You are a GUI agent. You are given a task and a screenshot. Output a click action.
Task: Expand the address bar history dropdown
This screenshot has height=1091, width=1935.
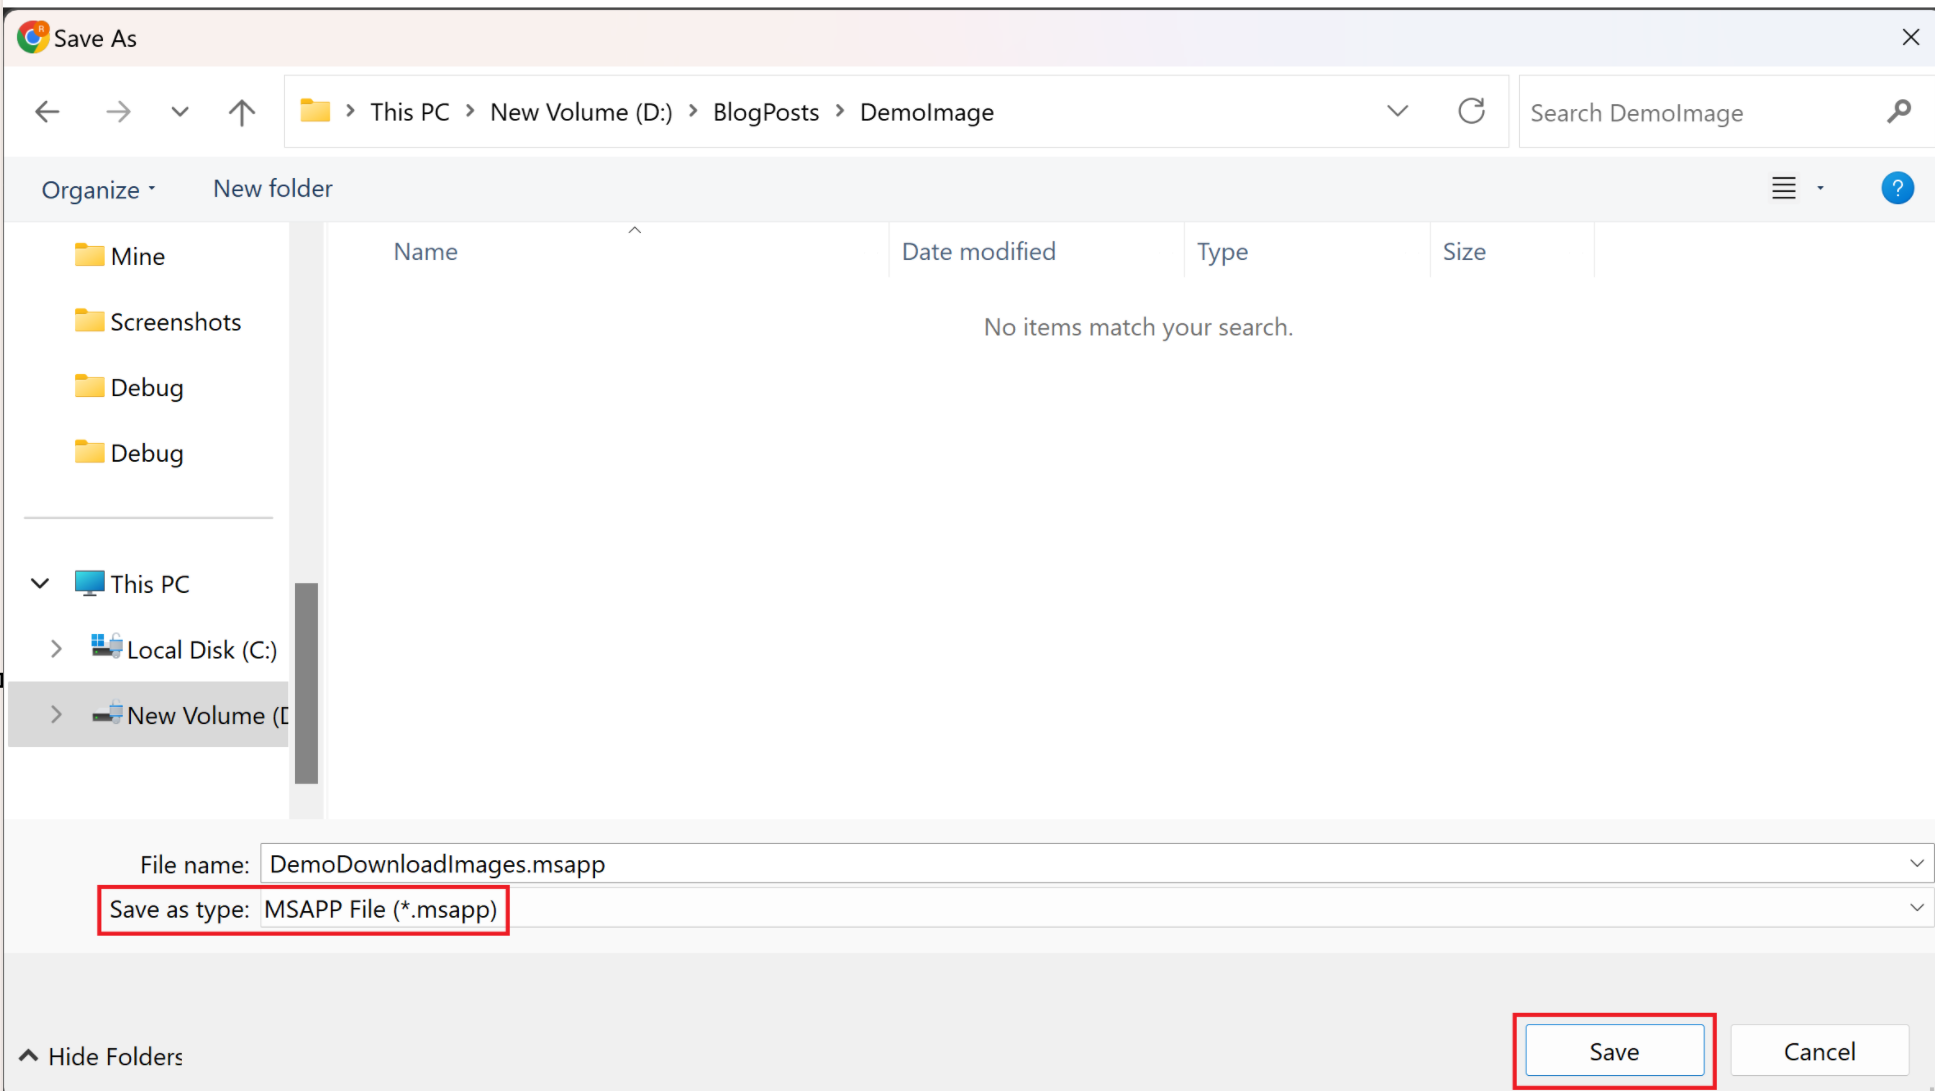pyautogui.click(x=1397, y=111)
